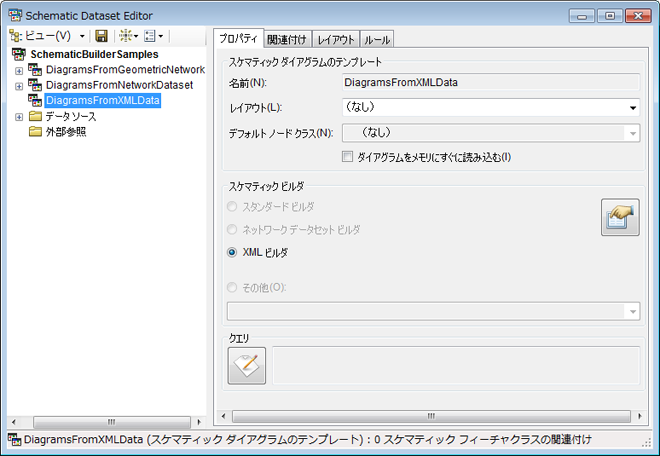Select the データ ソース tree item

coord(71,116)
